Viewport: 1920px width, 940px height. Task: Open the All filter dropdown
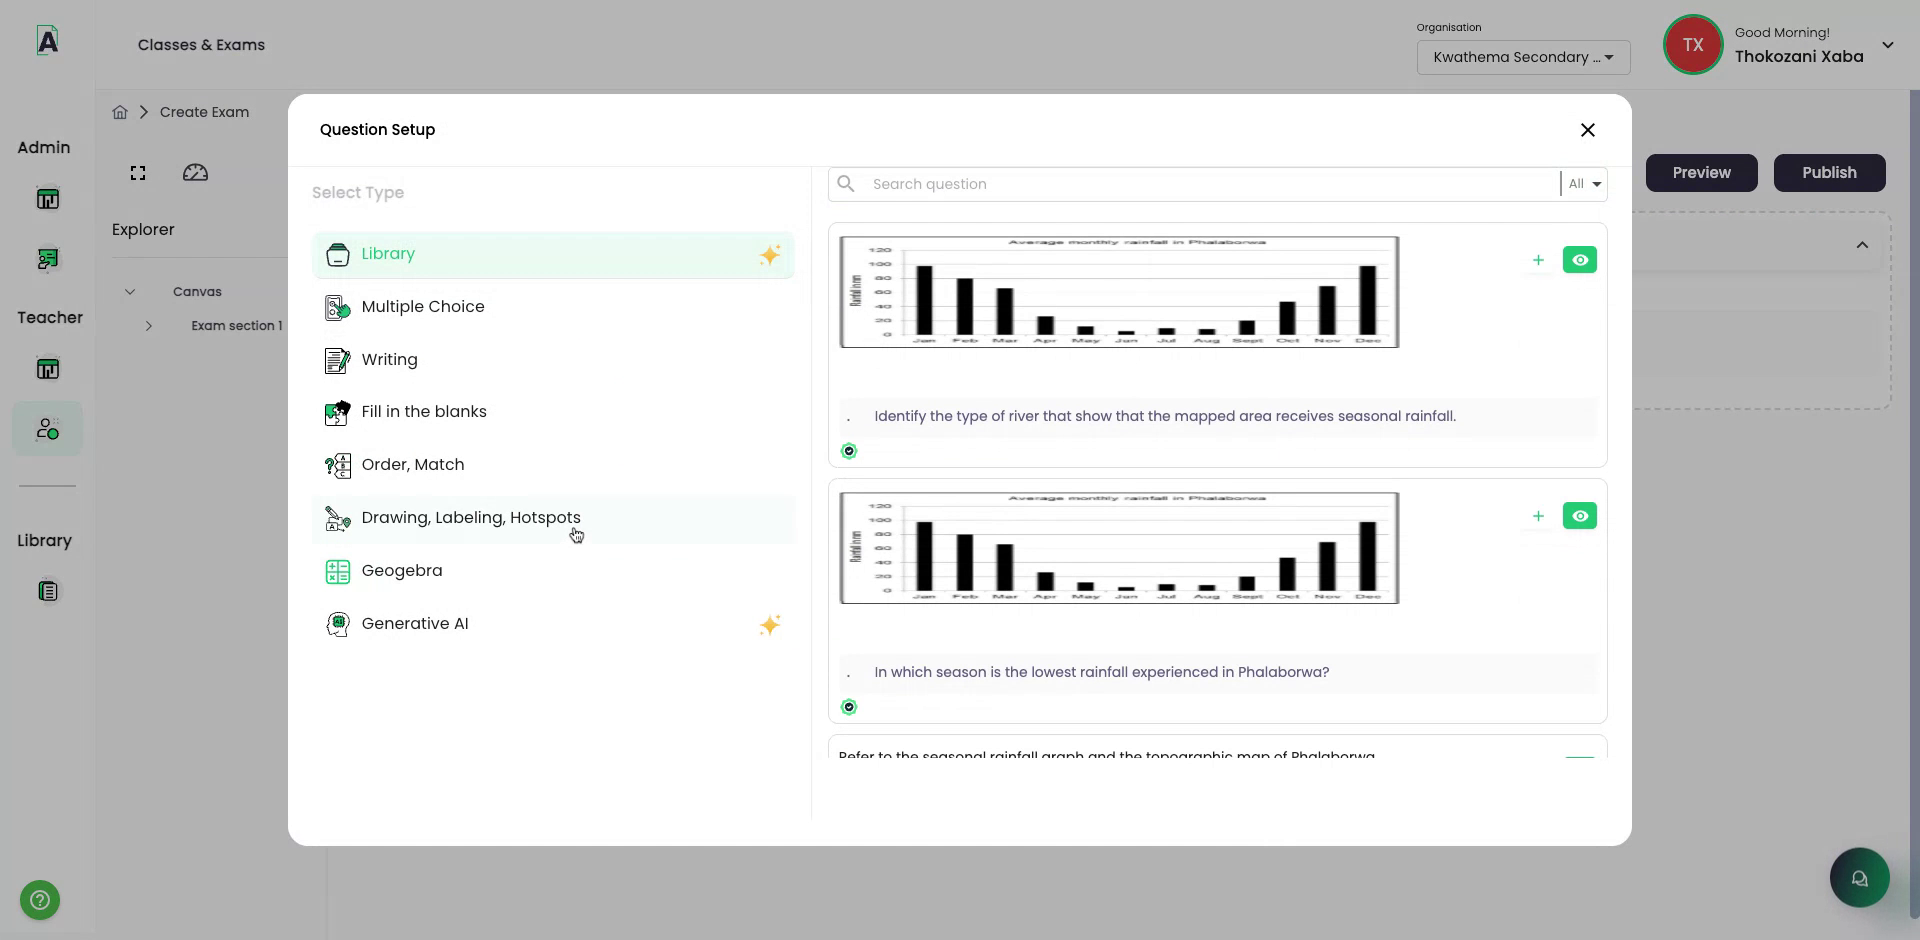click(x=1584, y=184)
